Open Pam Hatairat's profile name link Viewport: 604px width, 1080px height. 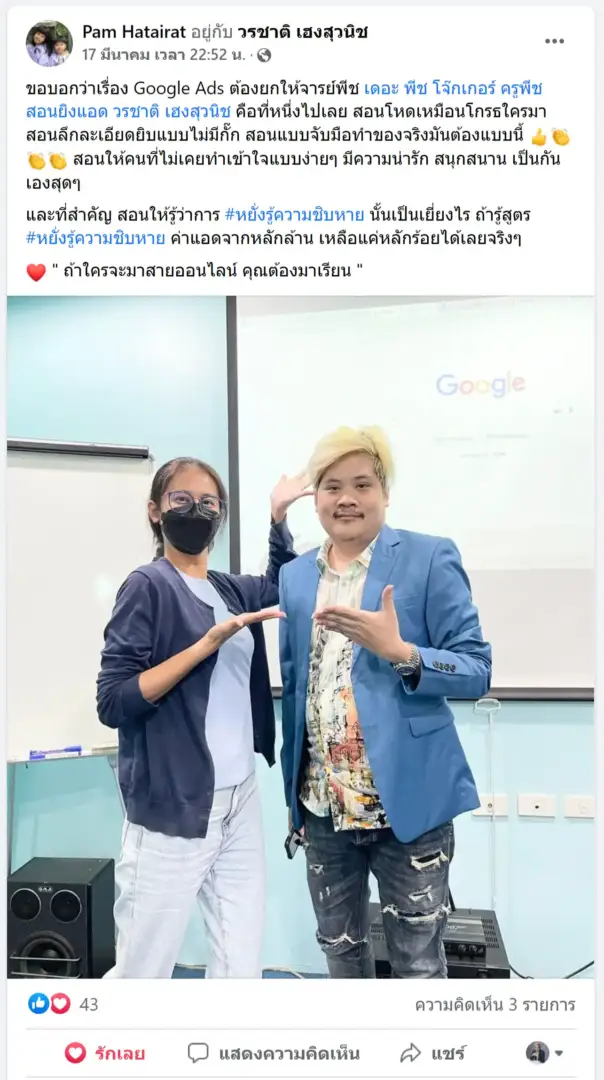click(x=134, y=32)
